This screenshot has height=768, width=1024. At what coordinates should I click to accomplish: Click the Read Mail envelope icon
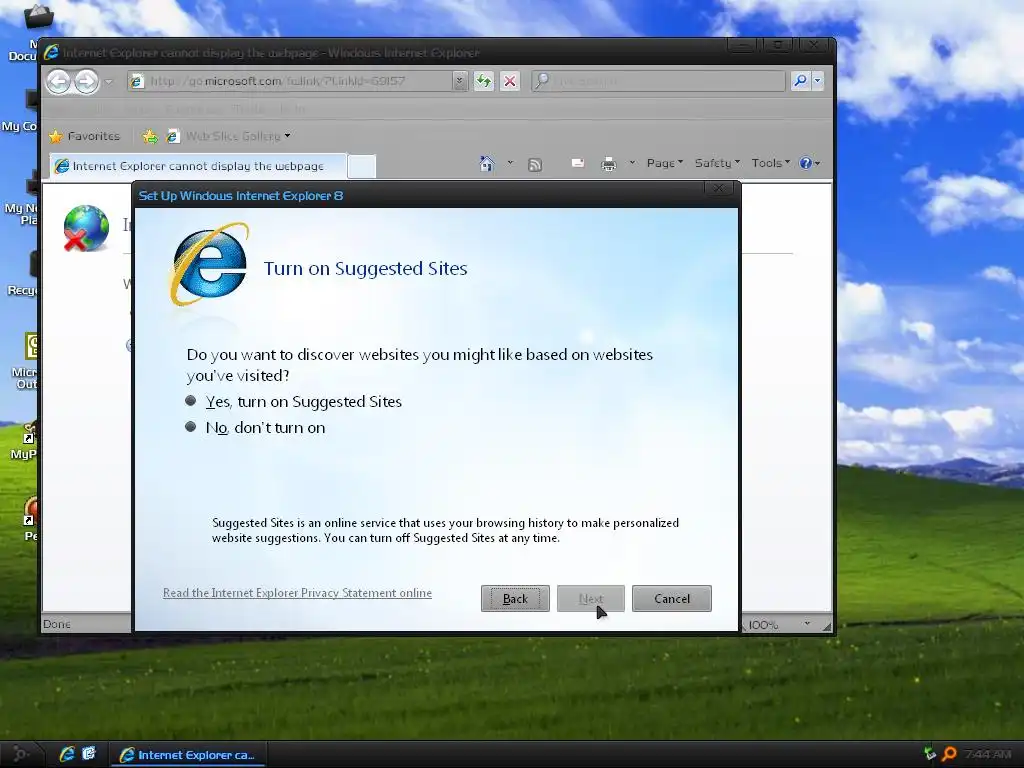(578, 163)
